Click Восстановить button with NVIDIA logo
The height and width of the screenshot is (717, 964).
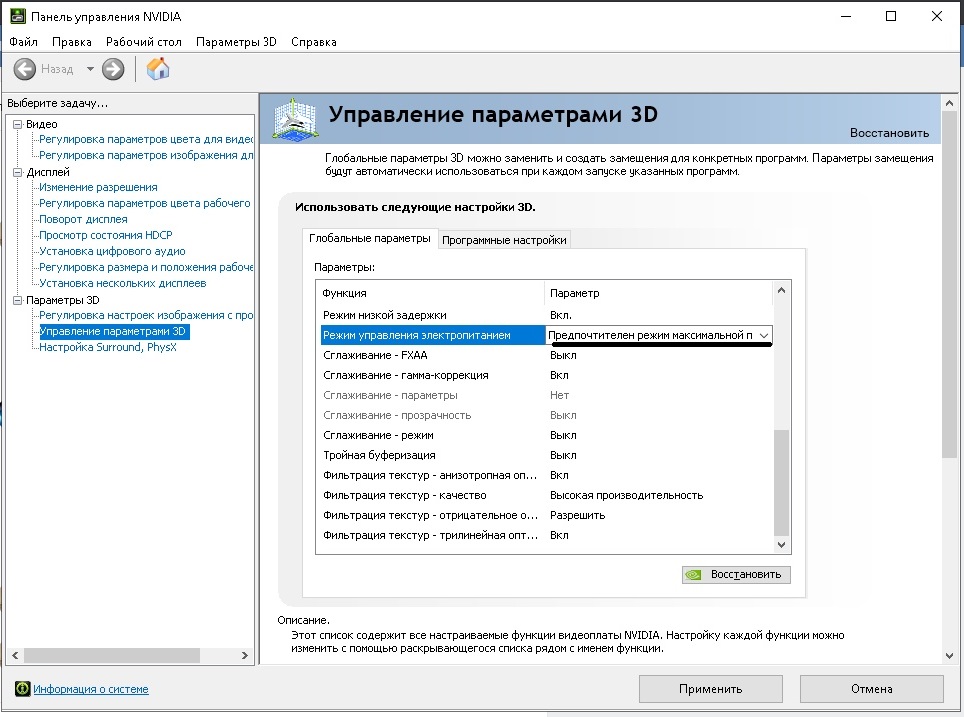tap(736, 574)
